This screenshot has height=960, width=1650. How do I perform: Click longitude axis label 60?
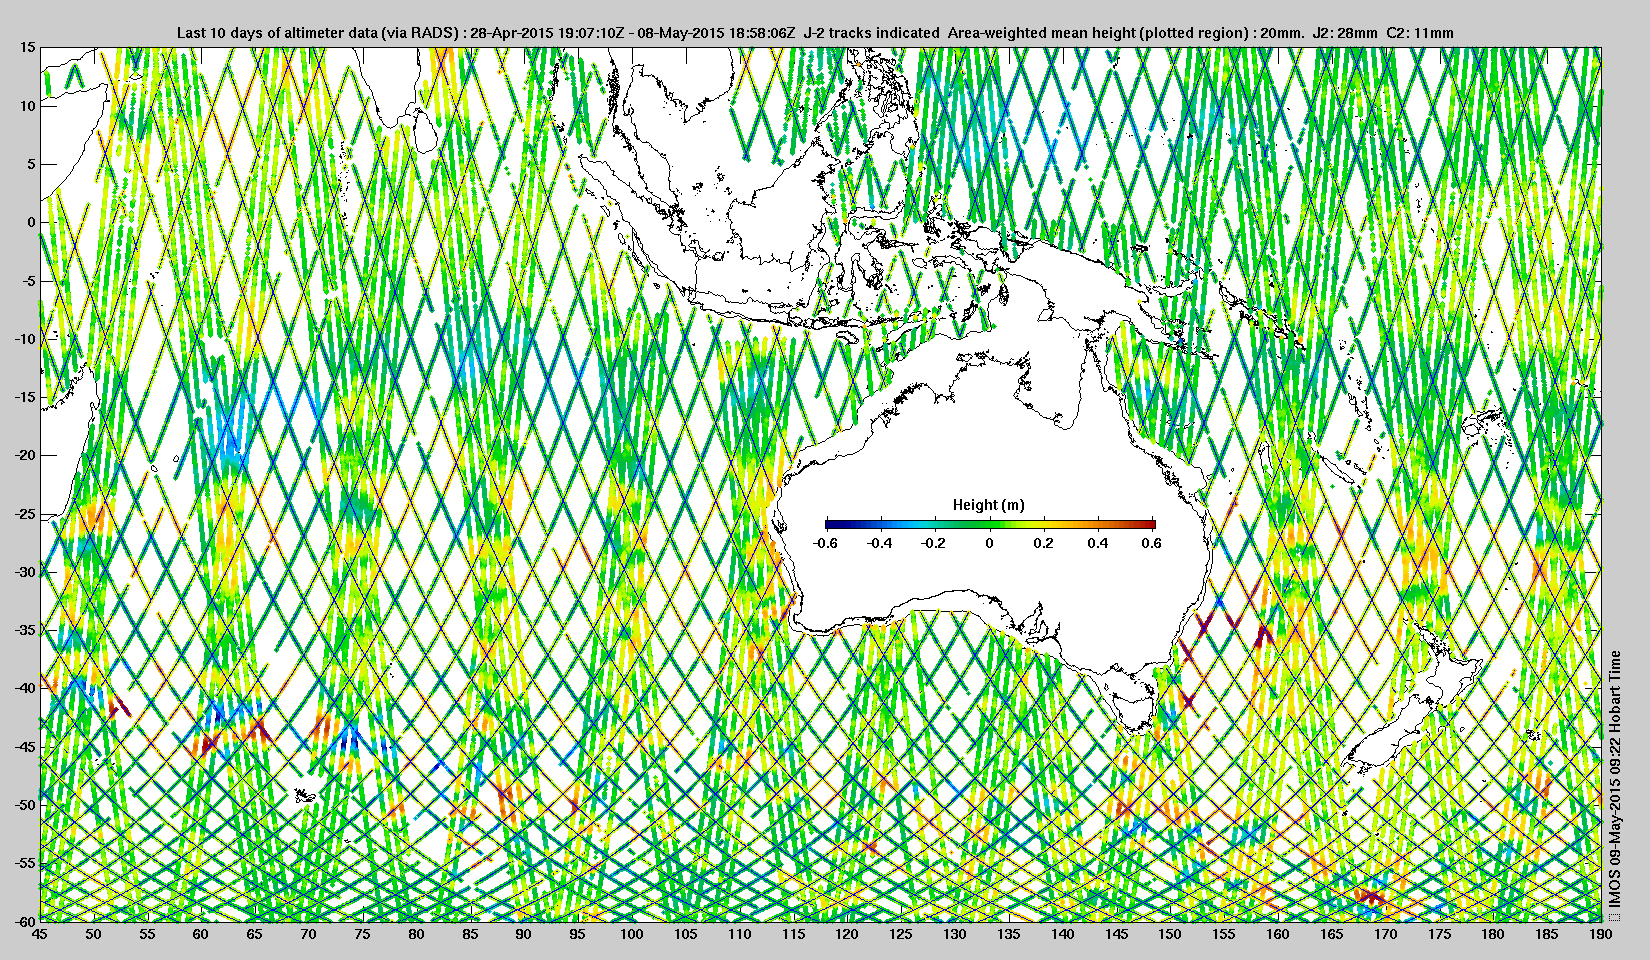[x=200, y=934]
